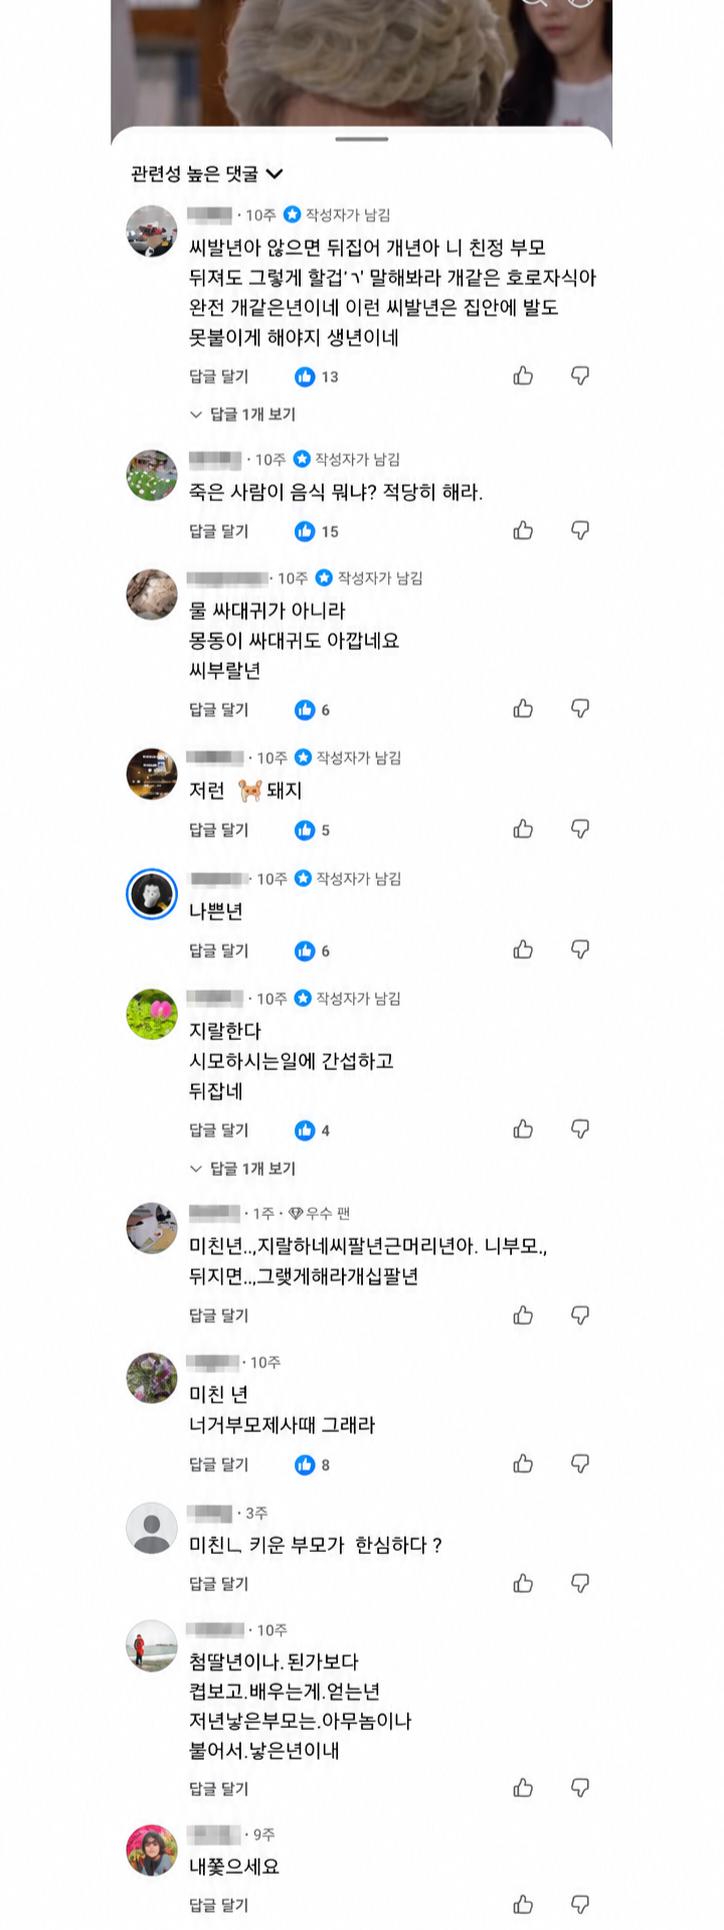The width and height of the screenshot is (724, 1930).
Task: Like the comment starting '첨딸년이나'
Action: pos(523,1788)
